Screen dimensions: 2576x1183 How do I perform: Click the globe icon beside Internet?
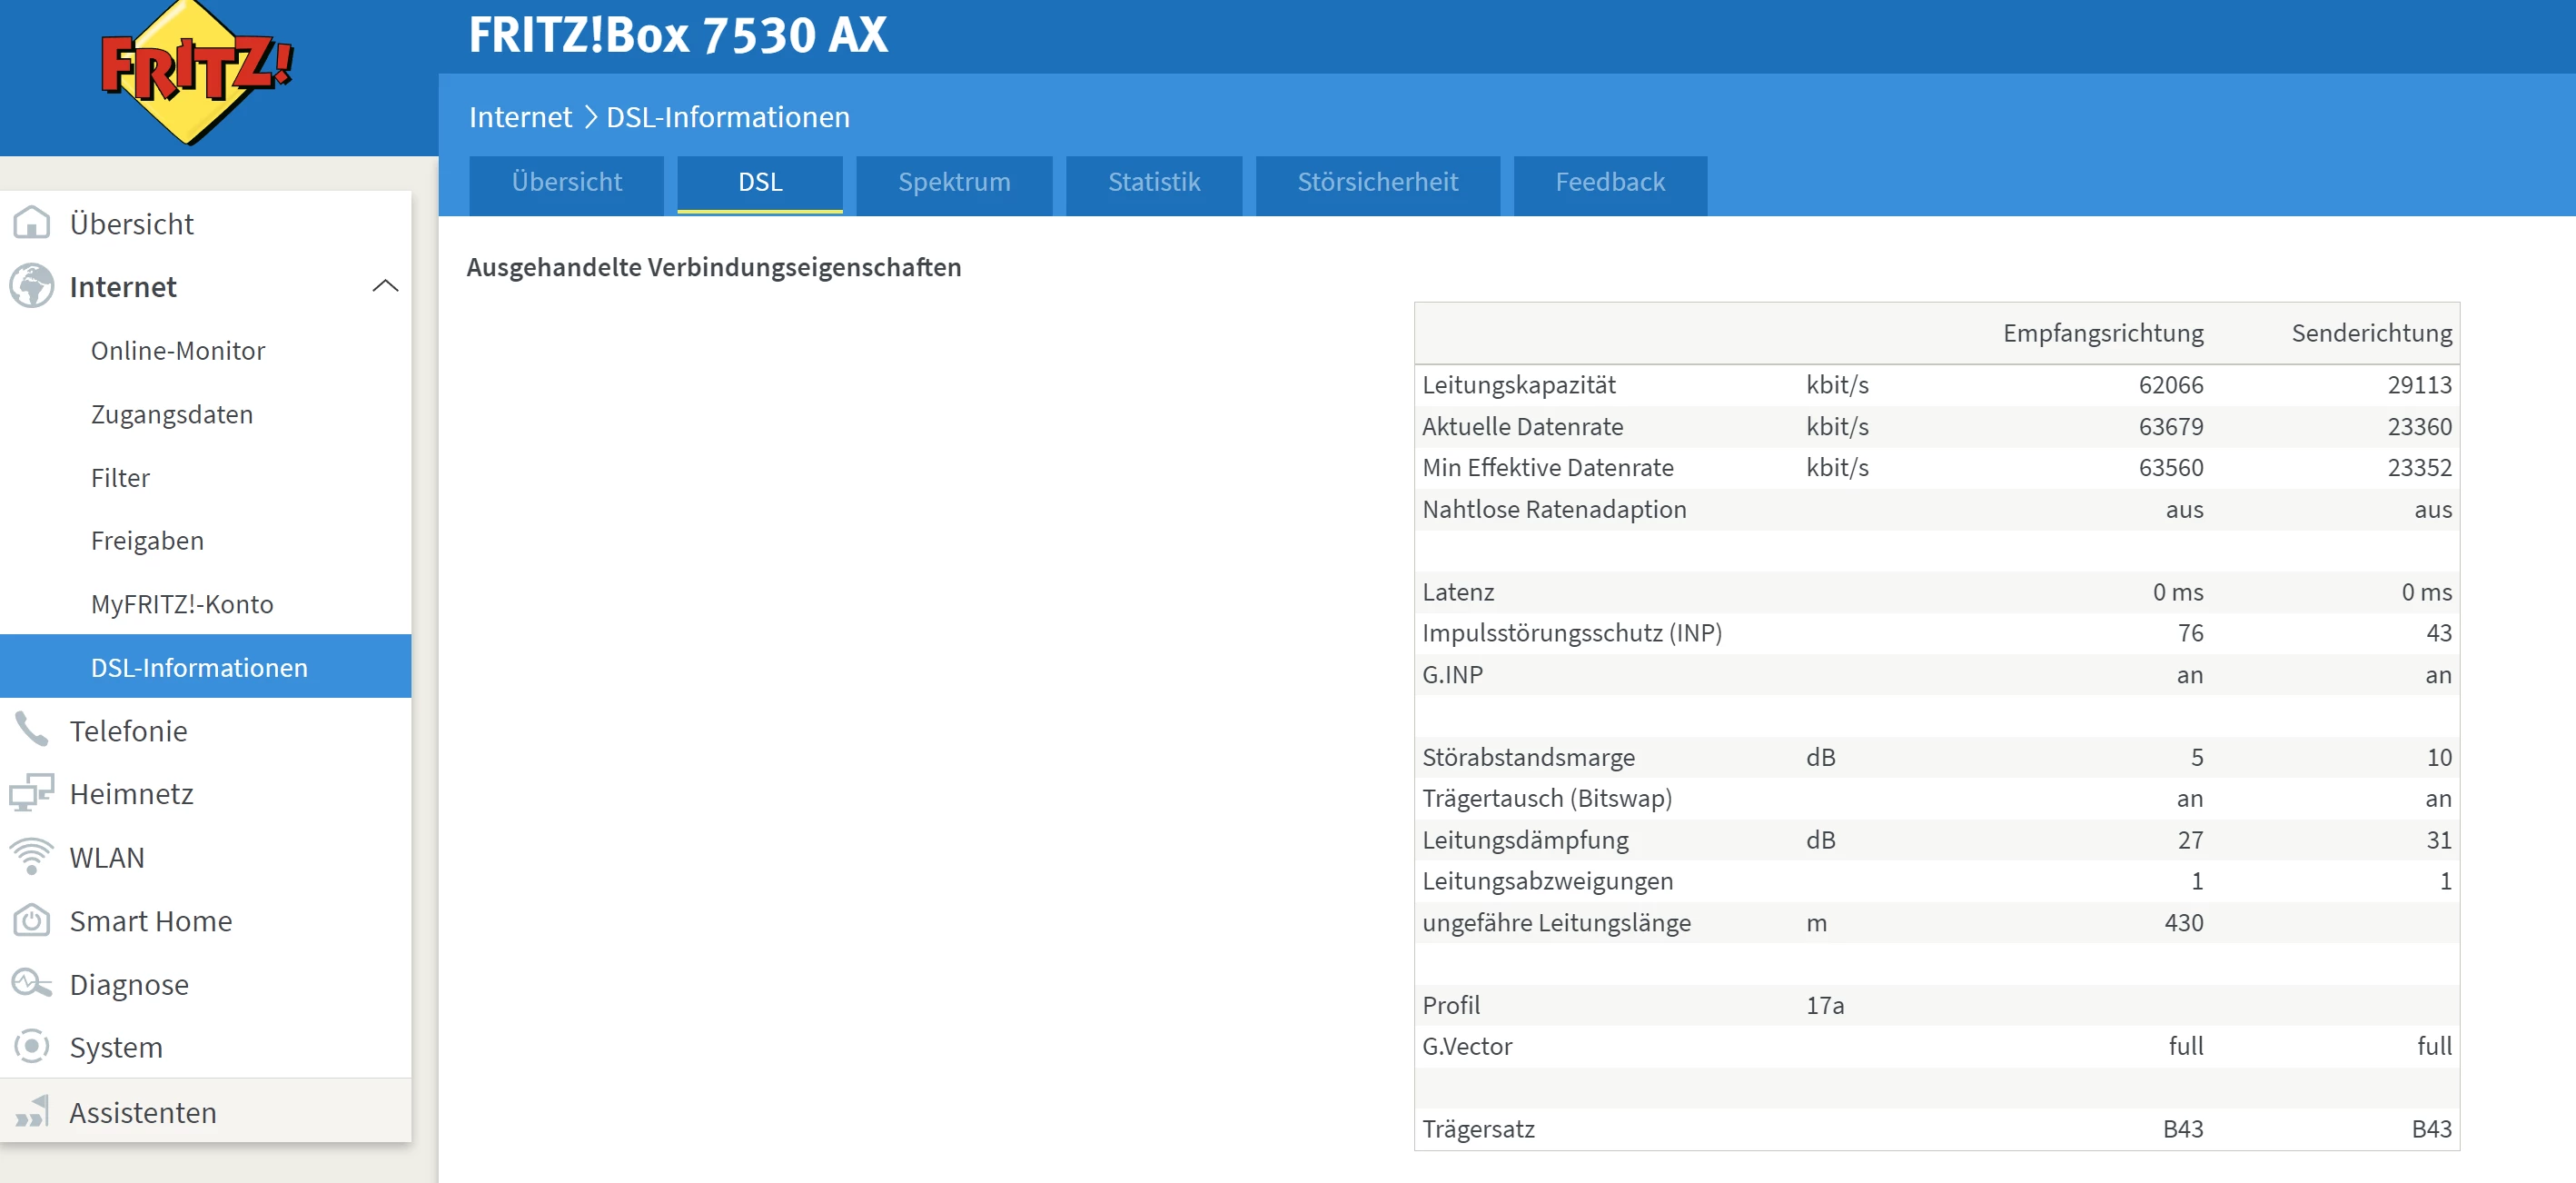32,286
